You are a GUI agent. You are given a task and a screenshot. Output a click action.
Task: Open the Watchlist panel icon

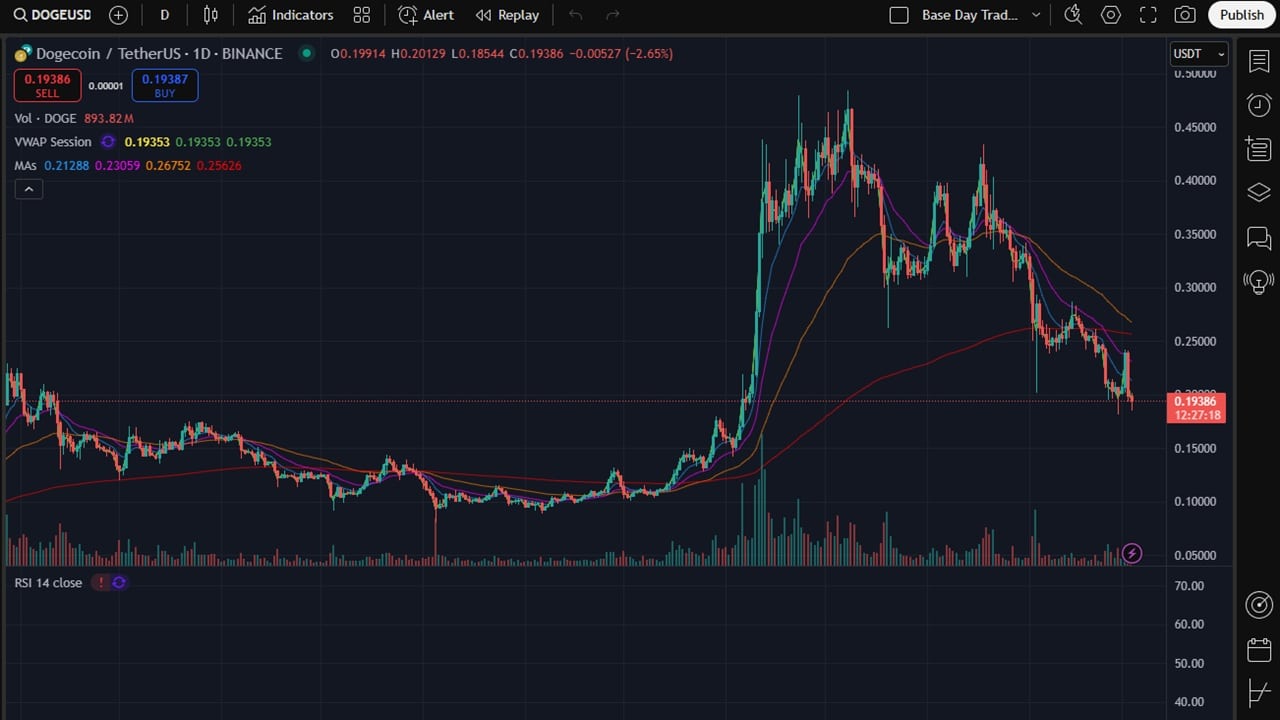[1259, 61]
